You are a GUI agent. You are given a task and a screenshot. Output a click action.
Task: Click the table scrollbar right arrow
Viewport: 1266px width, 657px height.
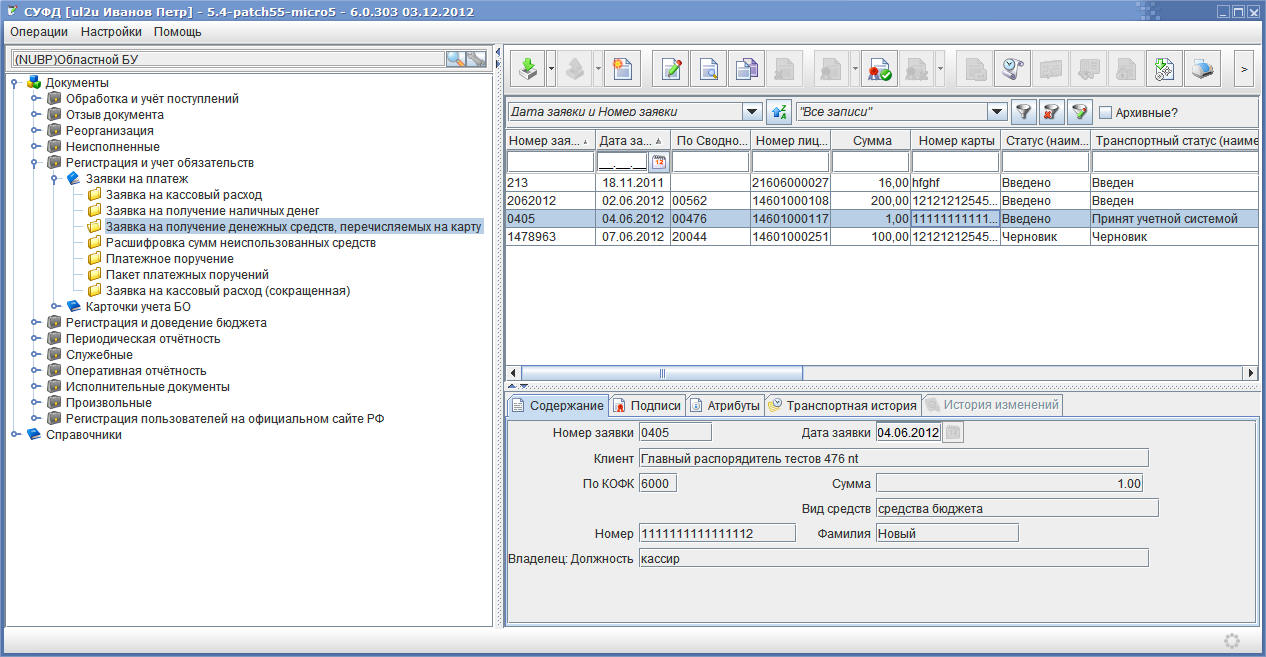[1250, 373]
